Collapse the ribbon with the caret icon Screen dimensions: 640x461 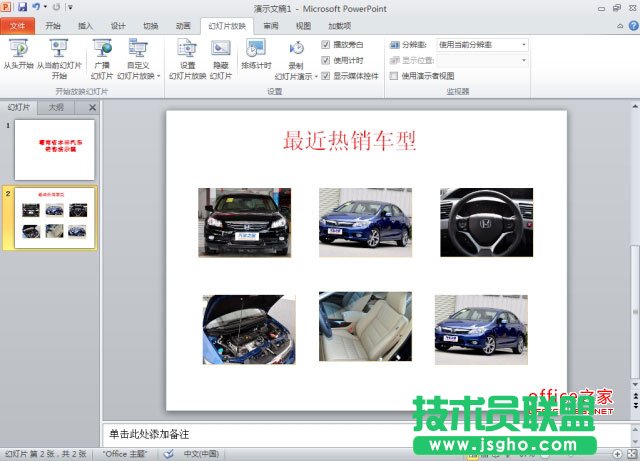point(620,26)
